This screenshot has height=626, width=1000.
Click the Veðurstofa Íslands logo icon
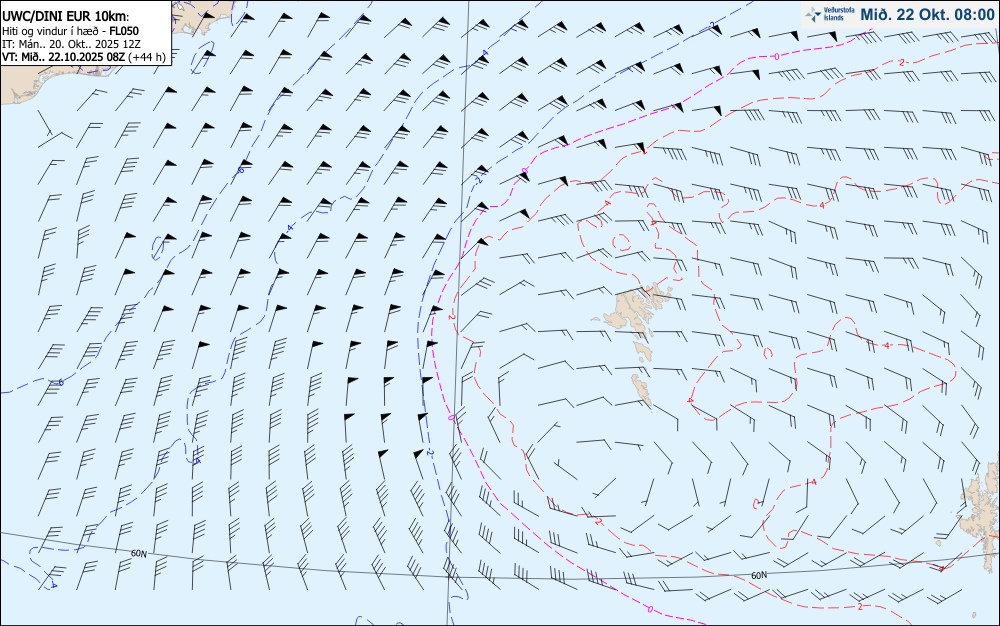coord(813,14)
